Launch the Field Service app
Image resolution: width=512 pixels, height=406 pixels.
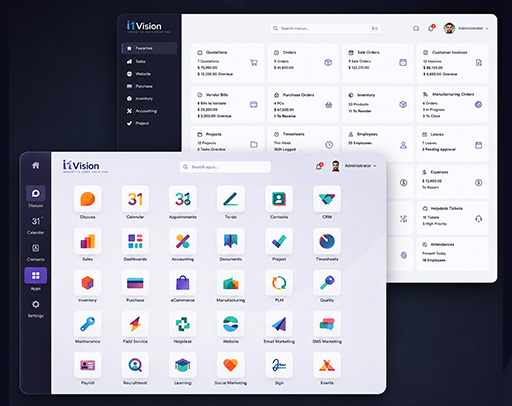[135, 324]
